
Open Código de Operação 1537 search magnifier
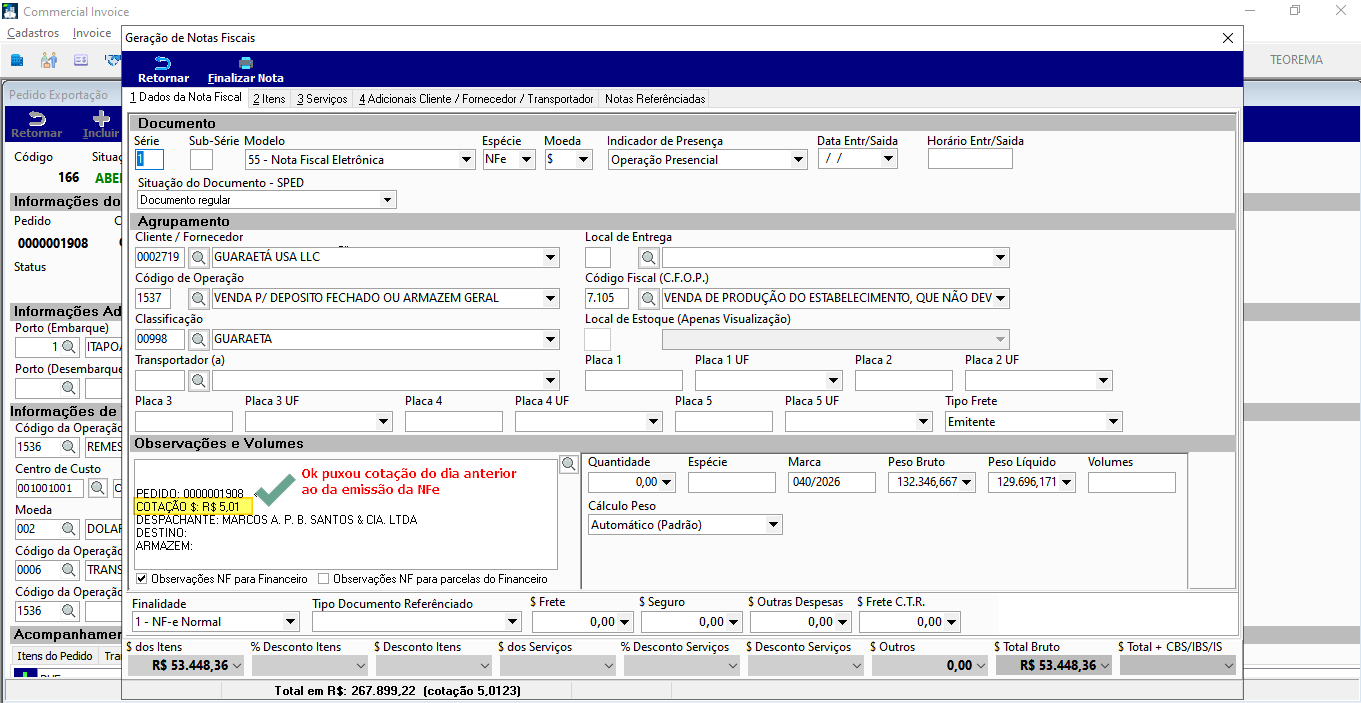tap(198, 298)
